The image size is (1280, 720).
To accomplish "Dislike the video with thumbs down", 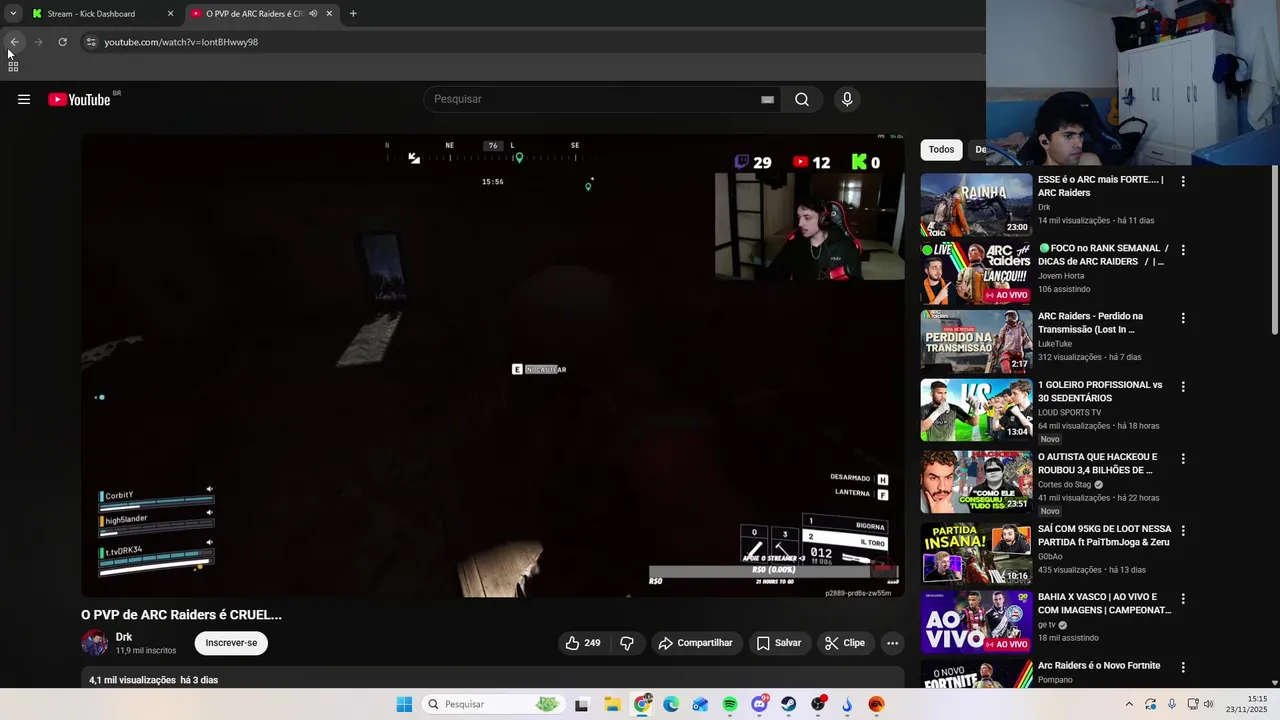I will click(x=627, y=643).
